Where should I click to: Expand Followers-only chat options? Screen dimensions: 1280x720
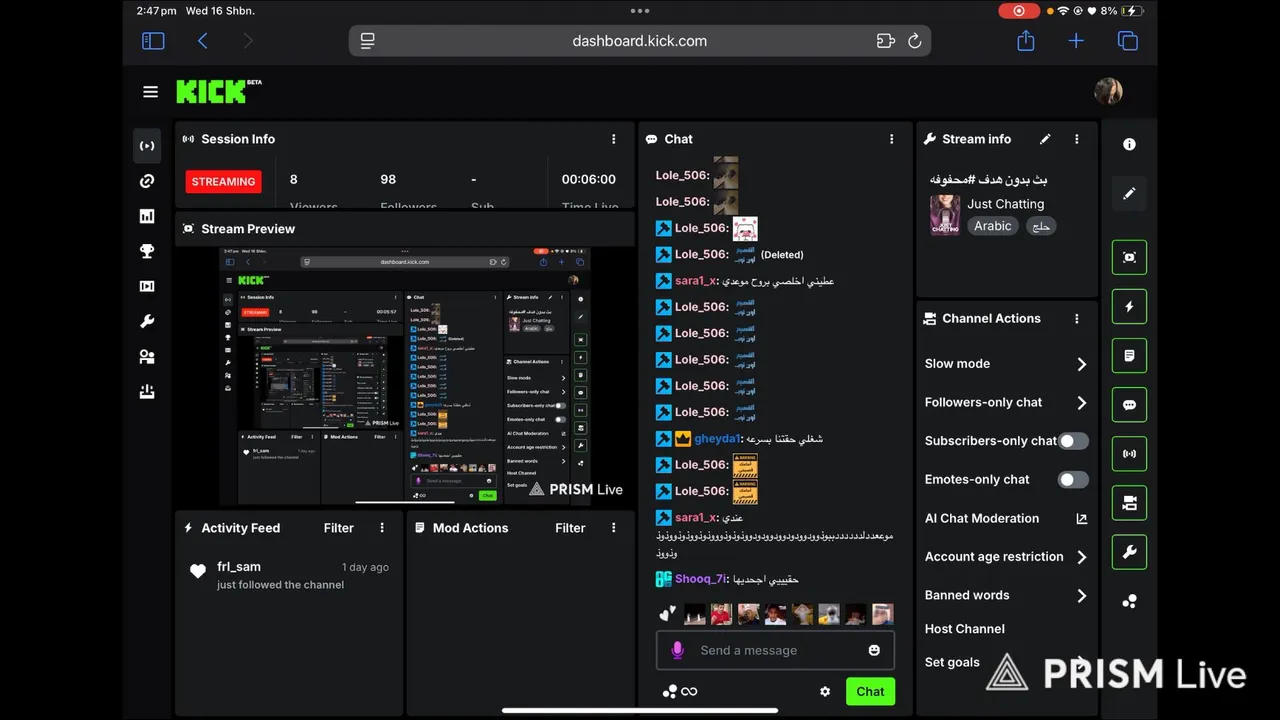tap(1081, 402)
